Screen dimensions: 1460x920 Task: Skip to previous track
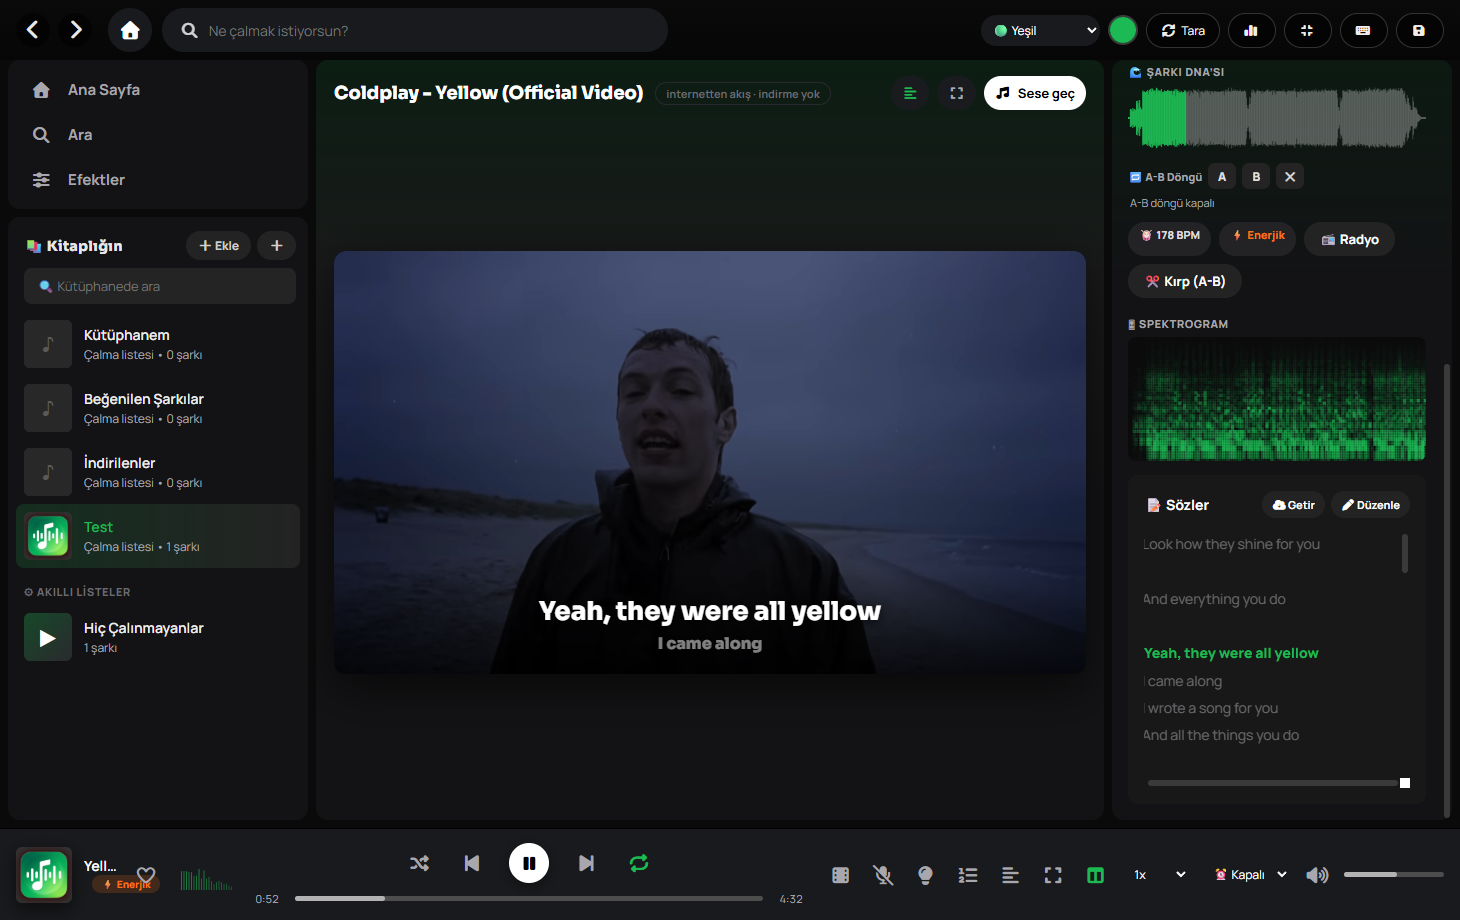[472, 863]
